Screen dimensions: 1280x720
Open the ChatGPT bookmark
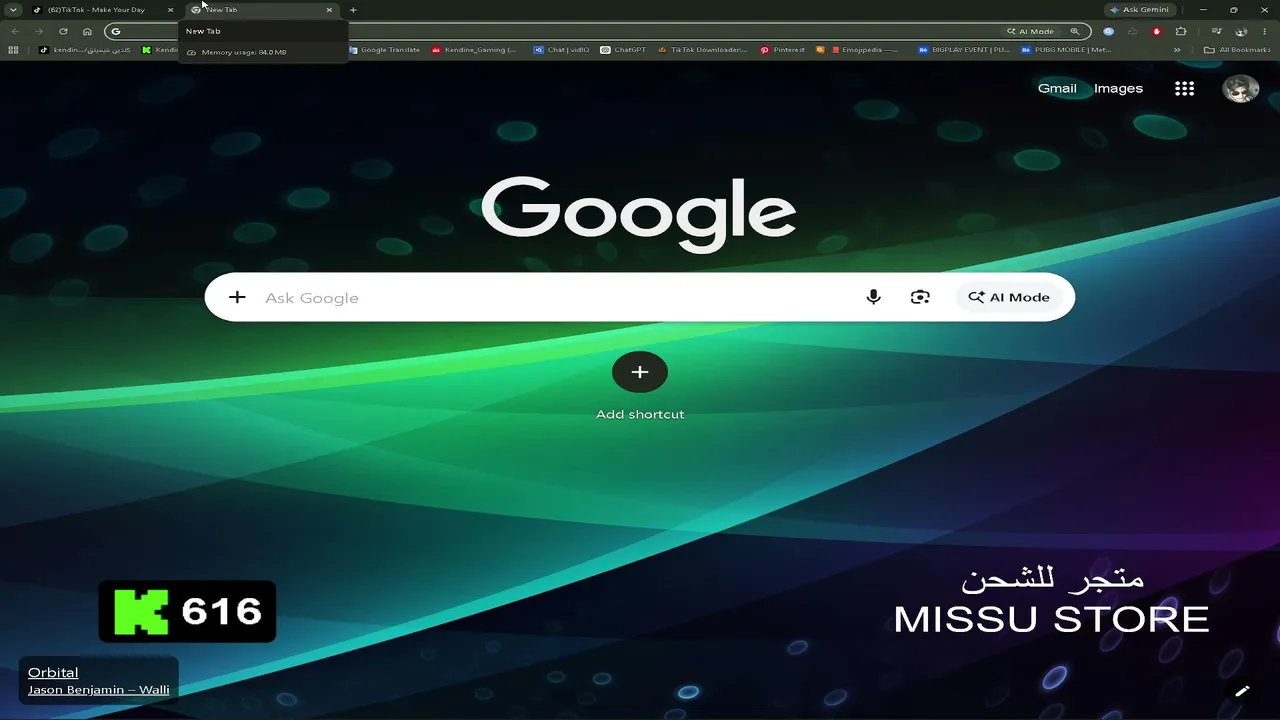click(x=623, y=50)
